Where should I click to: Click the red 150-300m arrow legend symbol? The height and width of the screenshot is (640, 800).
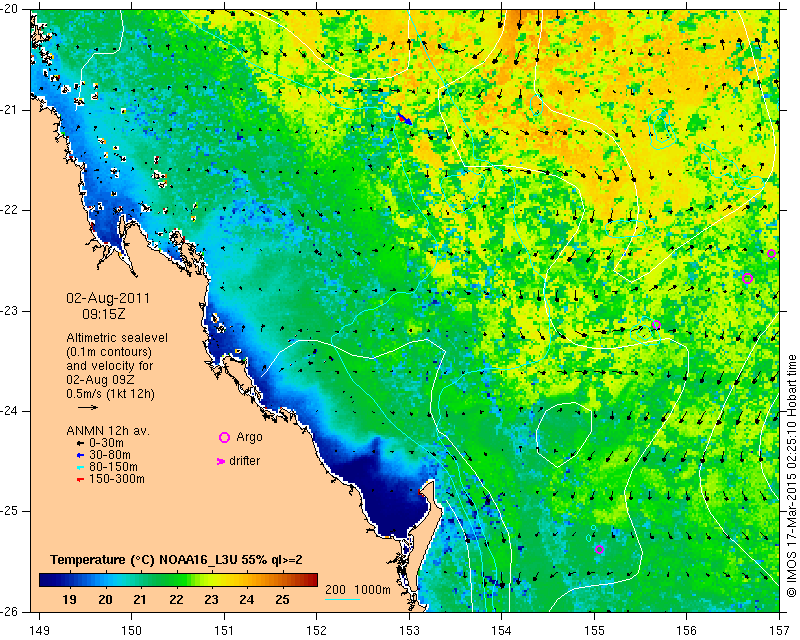pos(80,479)
